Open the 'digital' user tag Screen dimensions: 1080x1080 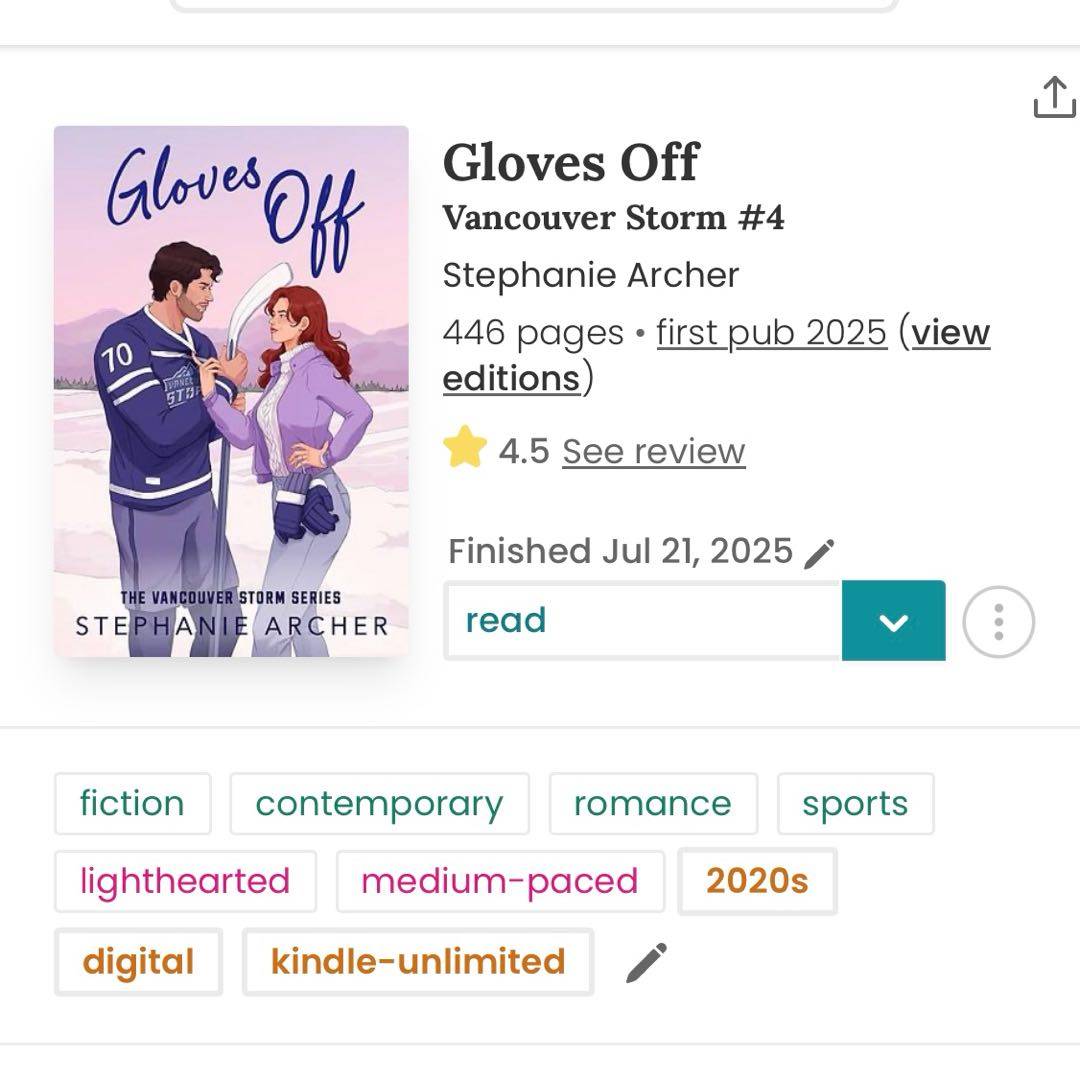point(138,961)
